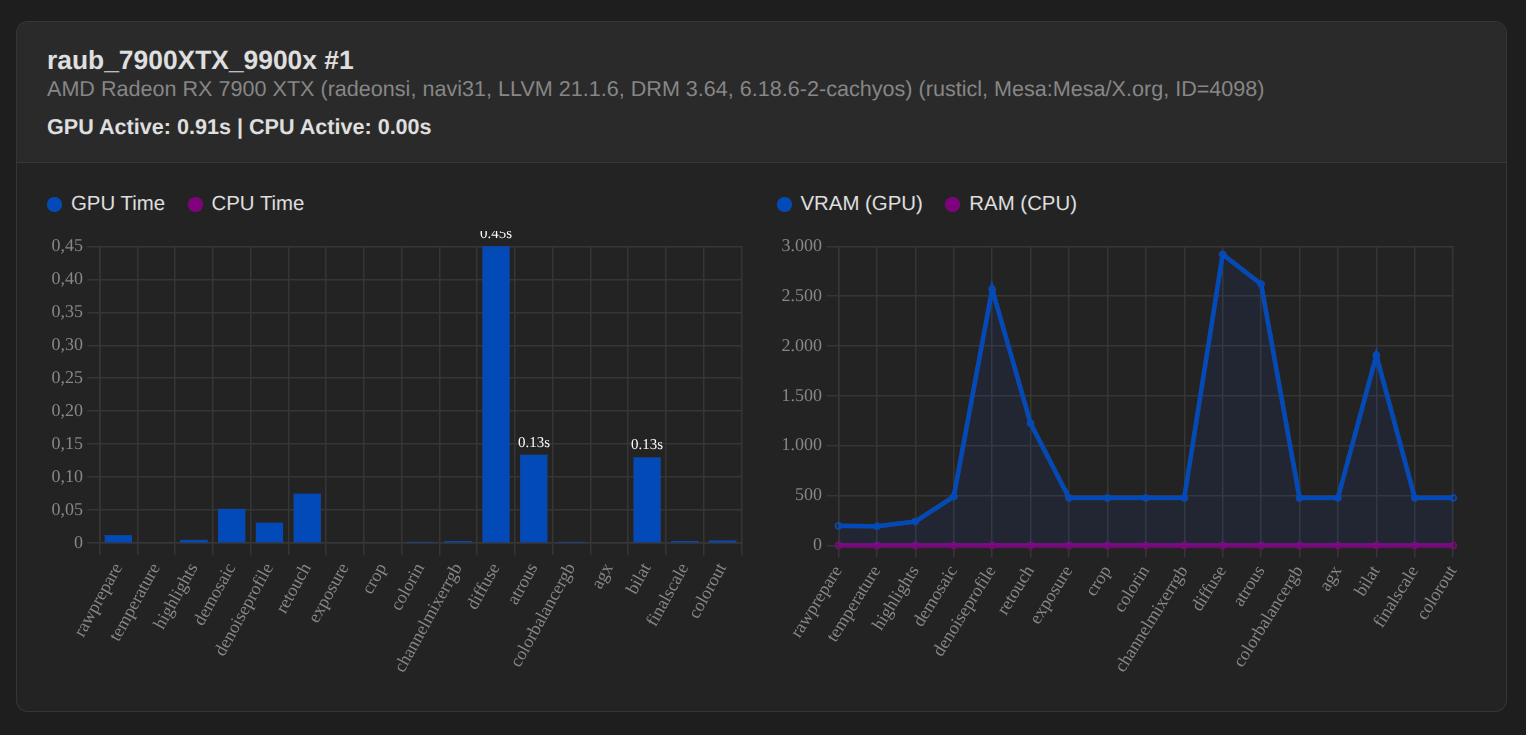
Task: Click the AMD Radeon RX 7900 XTX device description
Action: point(656,89)
